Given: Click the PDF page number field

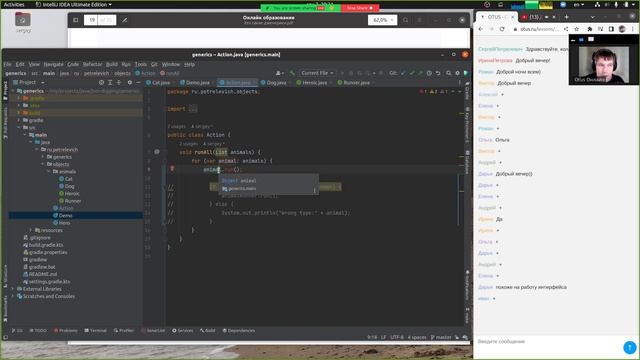Looking at the screenshot, I should point(92,20).
